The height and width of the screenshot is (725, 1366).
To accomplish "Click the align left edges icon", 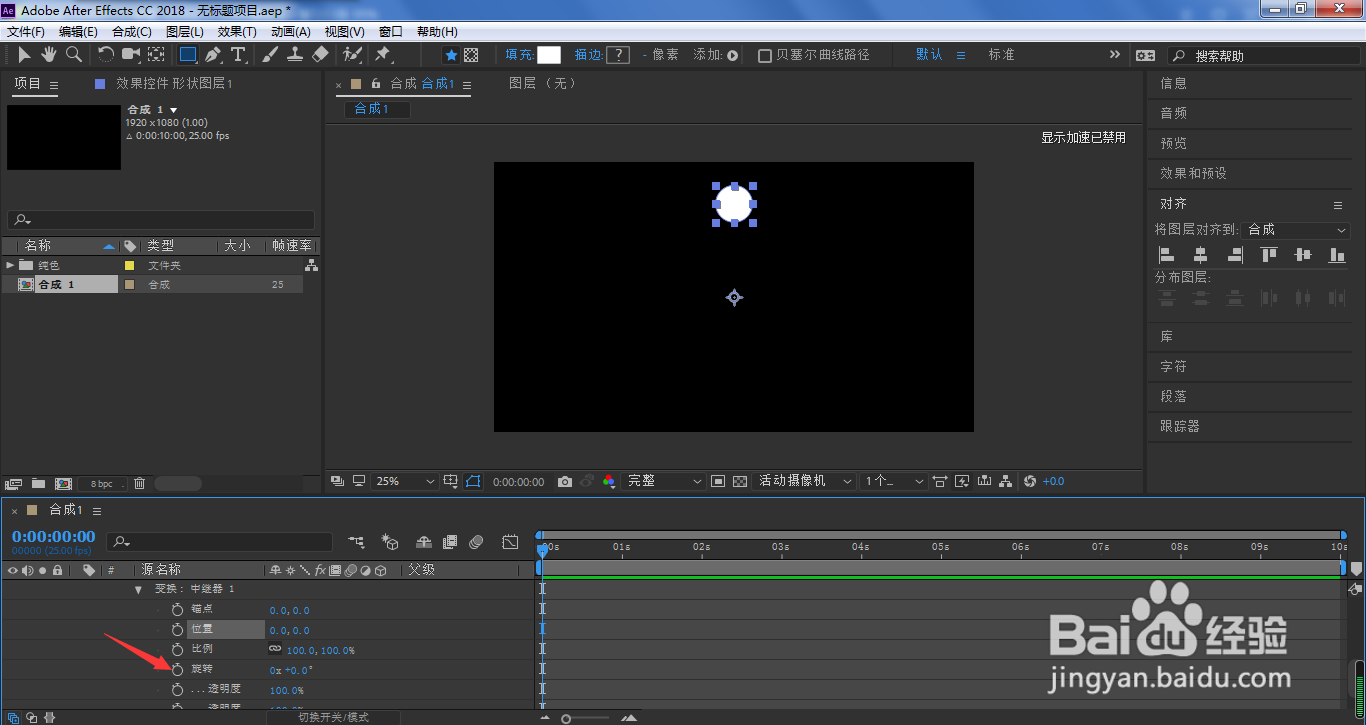I will click(x=1166, y=255).
